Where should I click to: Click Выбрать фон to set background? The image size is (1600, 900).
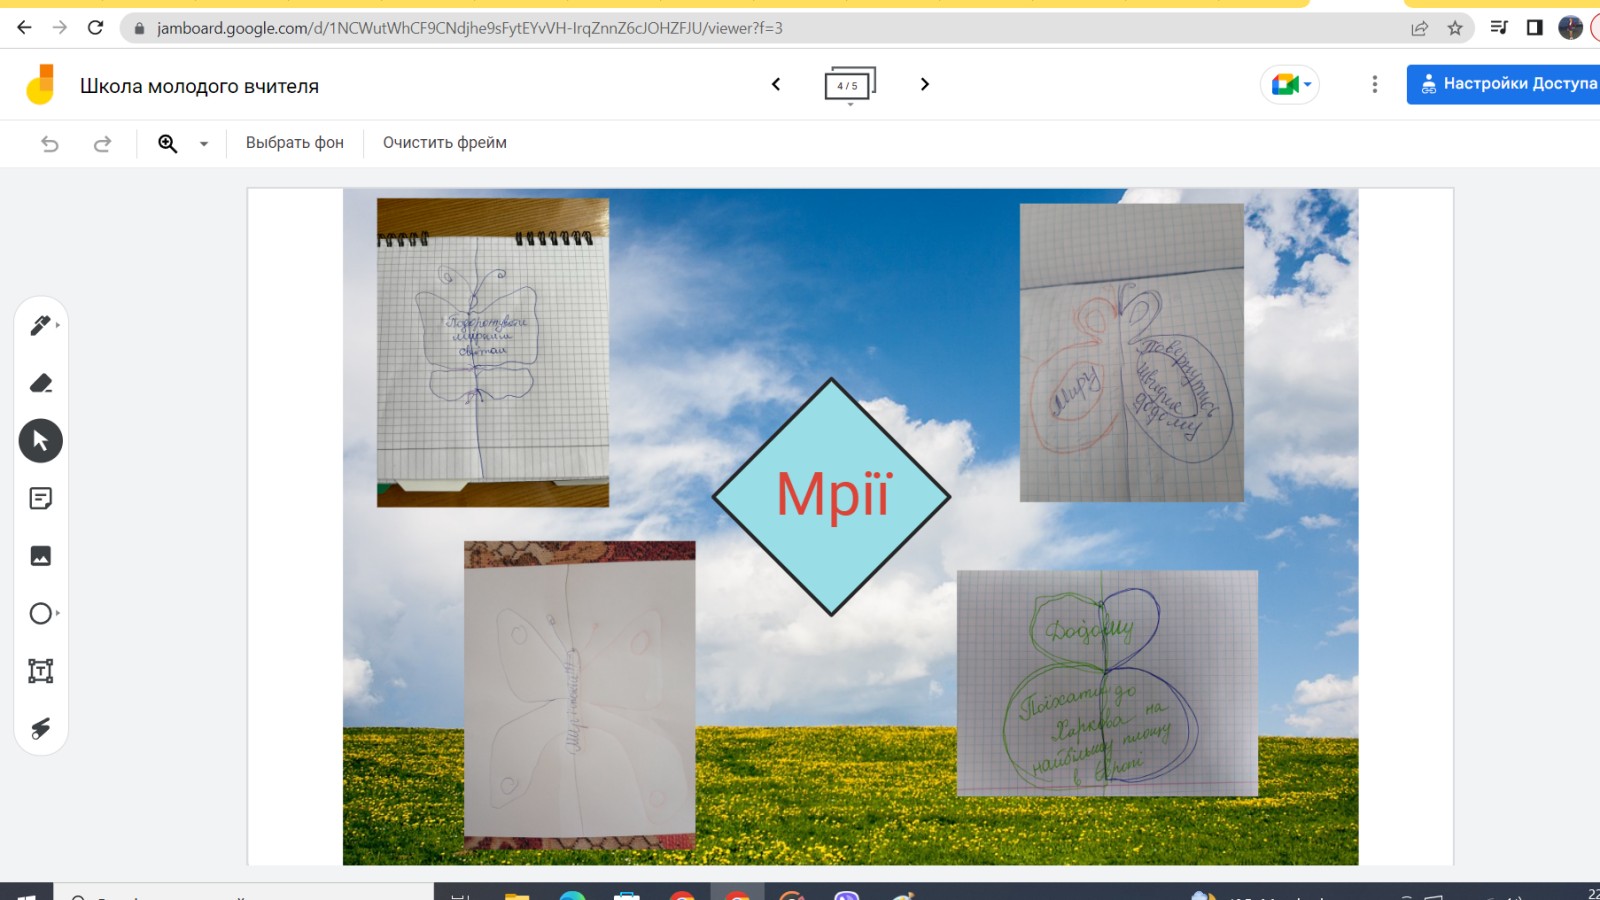(295, 143)
